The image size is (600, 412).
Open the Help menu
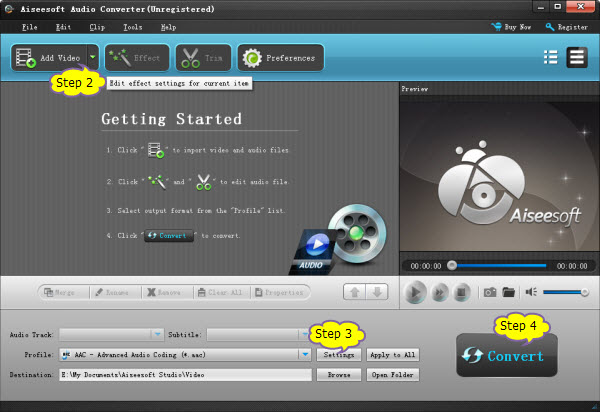pos(168,27)
